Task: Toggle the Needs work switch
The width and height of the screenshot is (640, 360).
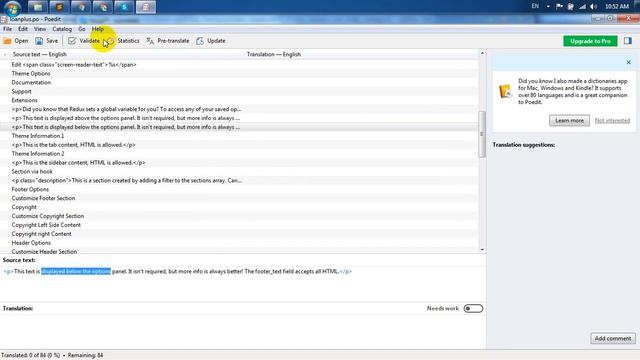Action: (473, 309)
